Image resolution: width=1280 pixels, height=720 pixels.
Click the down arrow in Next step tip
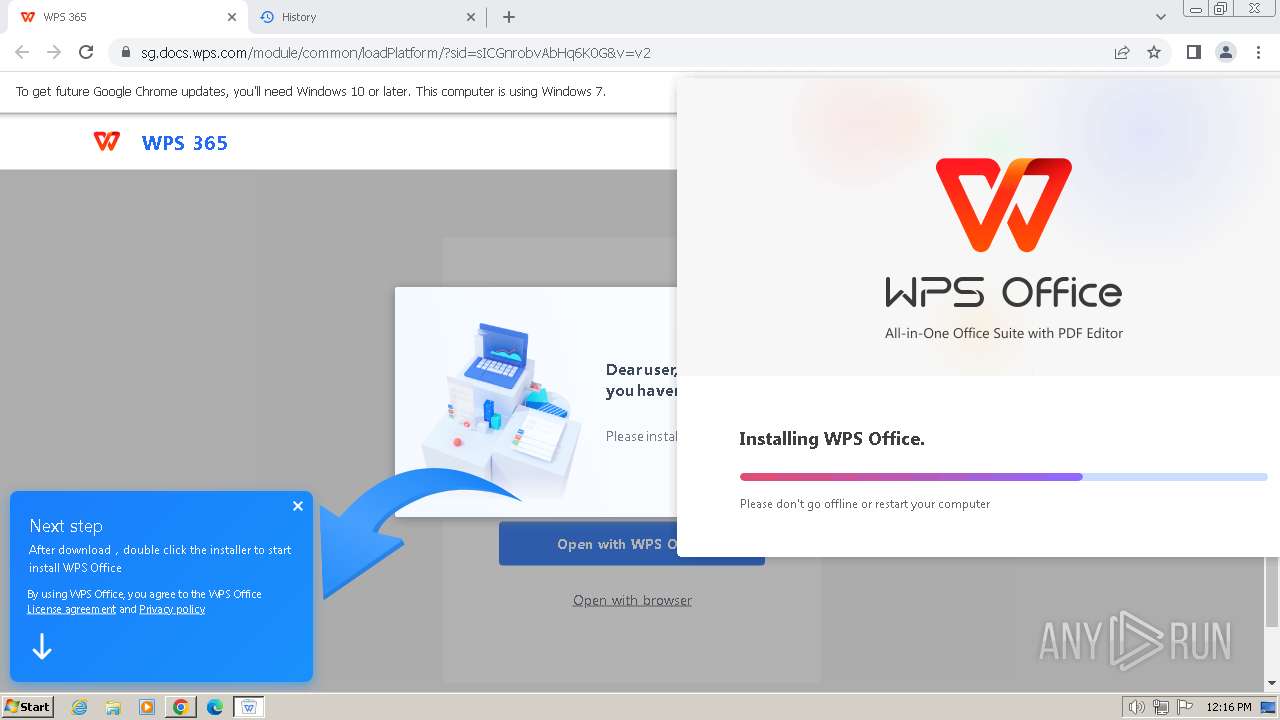pyautogui.click(x=42, y=647)
